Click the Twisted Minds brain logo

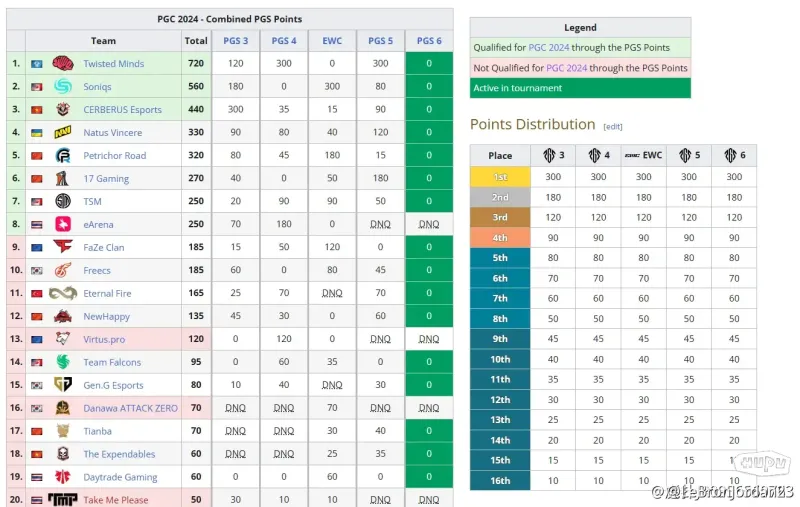(x=63, y=63)
